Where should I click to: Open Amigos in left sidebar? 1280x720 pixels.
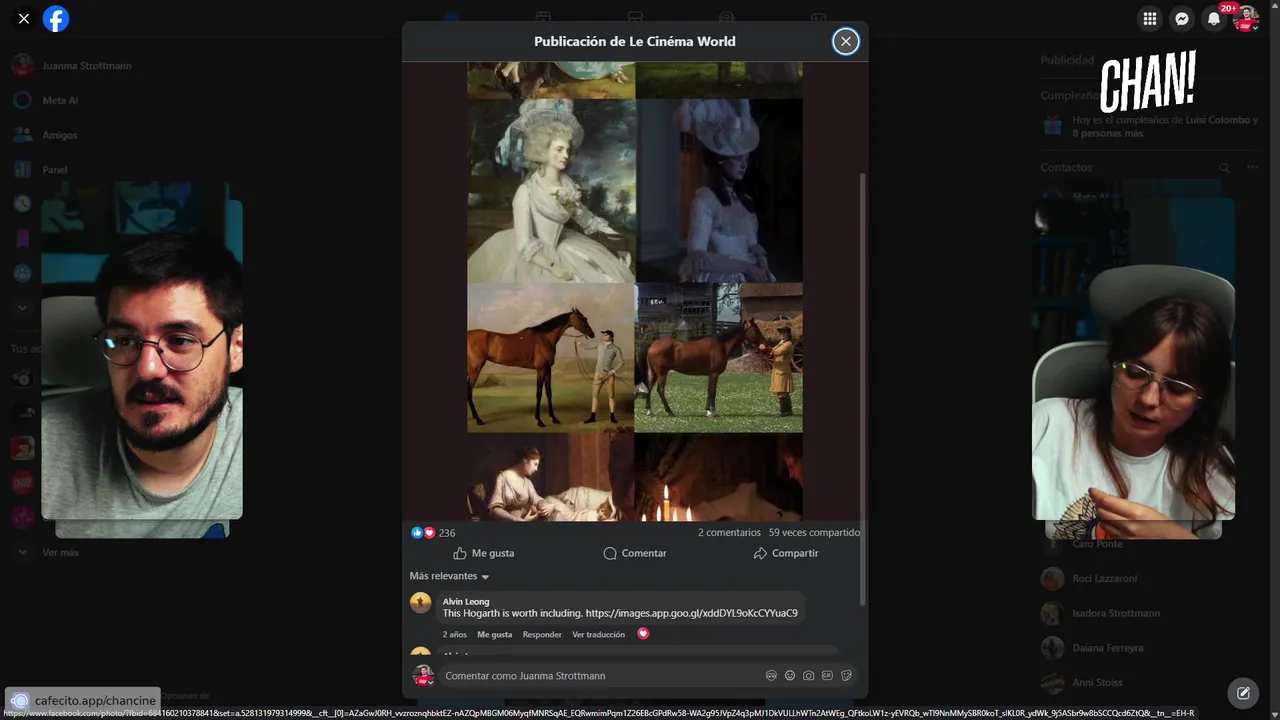tap(60, 135)
